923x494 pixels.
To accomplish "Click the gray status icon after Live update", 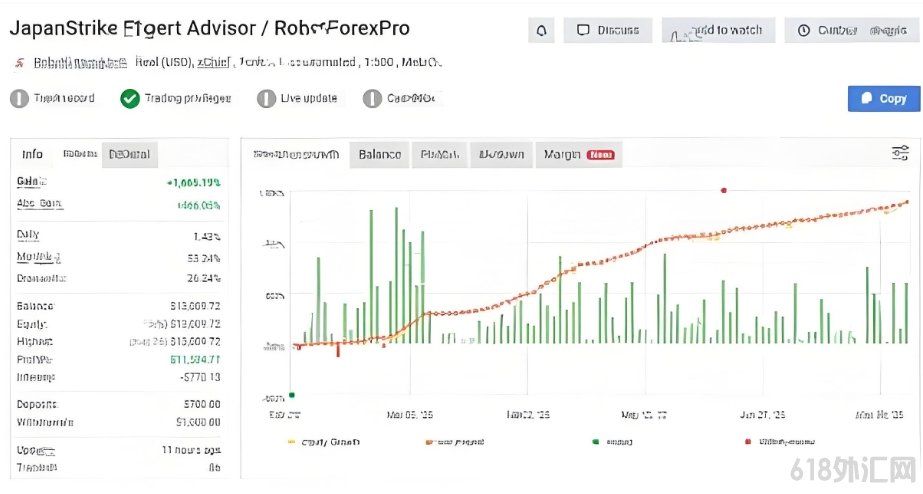I will (372, 98).
